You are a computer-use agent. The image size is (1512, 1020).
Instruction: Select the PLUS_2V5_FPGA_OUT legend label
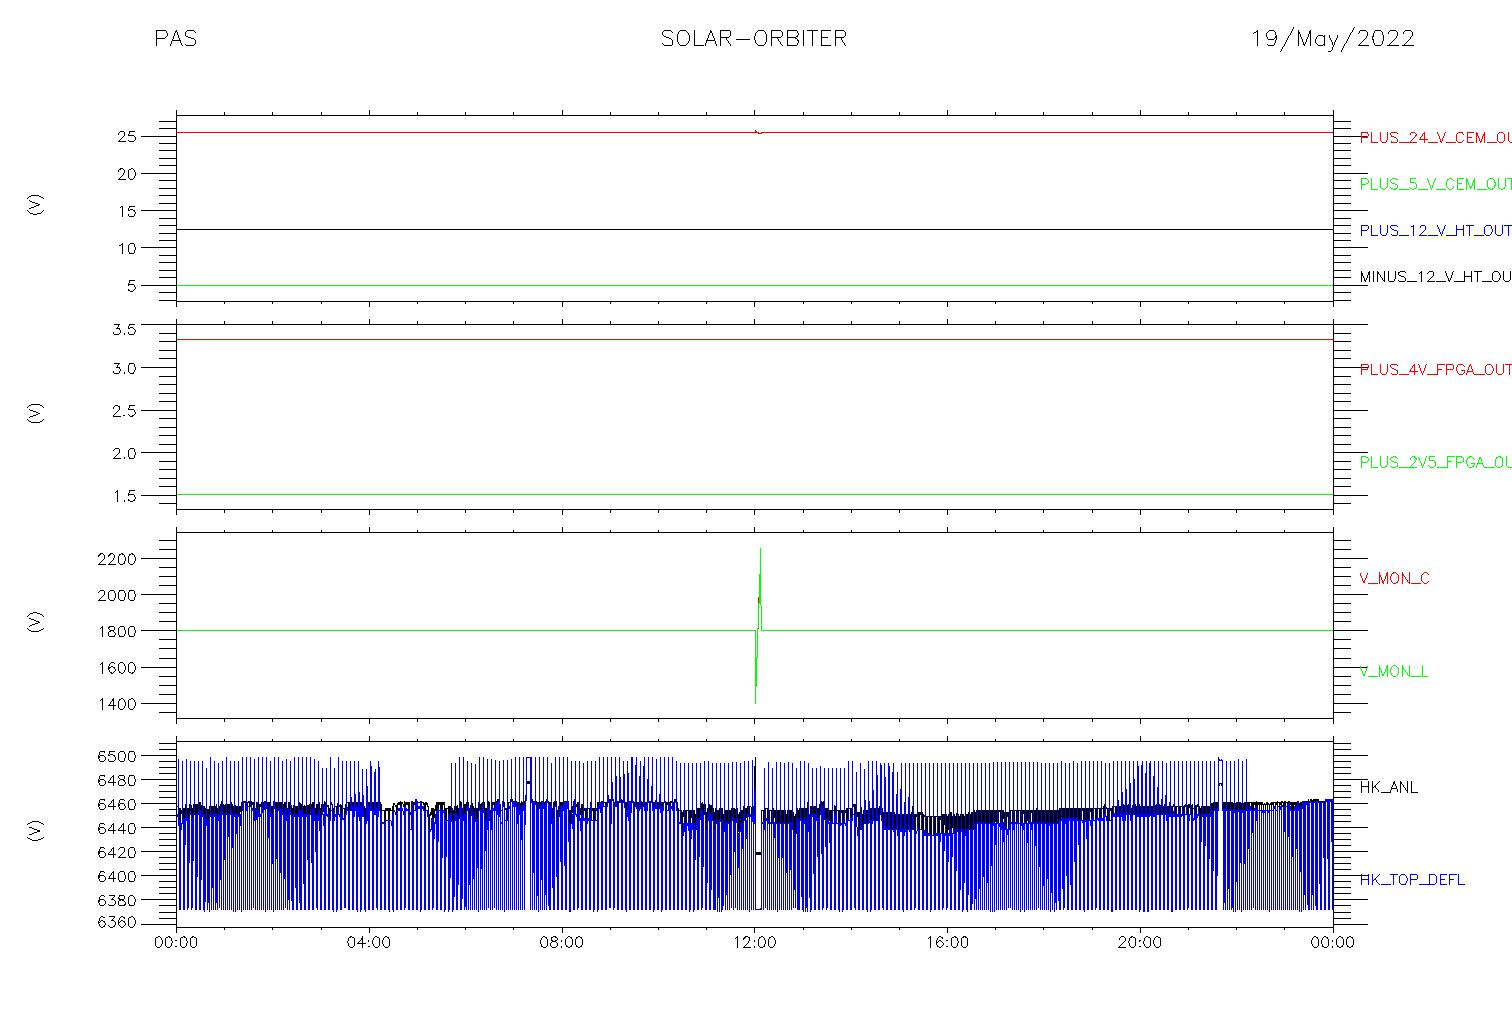click(x=1435, y=462)
